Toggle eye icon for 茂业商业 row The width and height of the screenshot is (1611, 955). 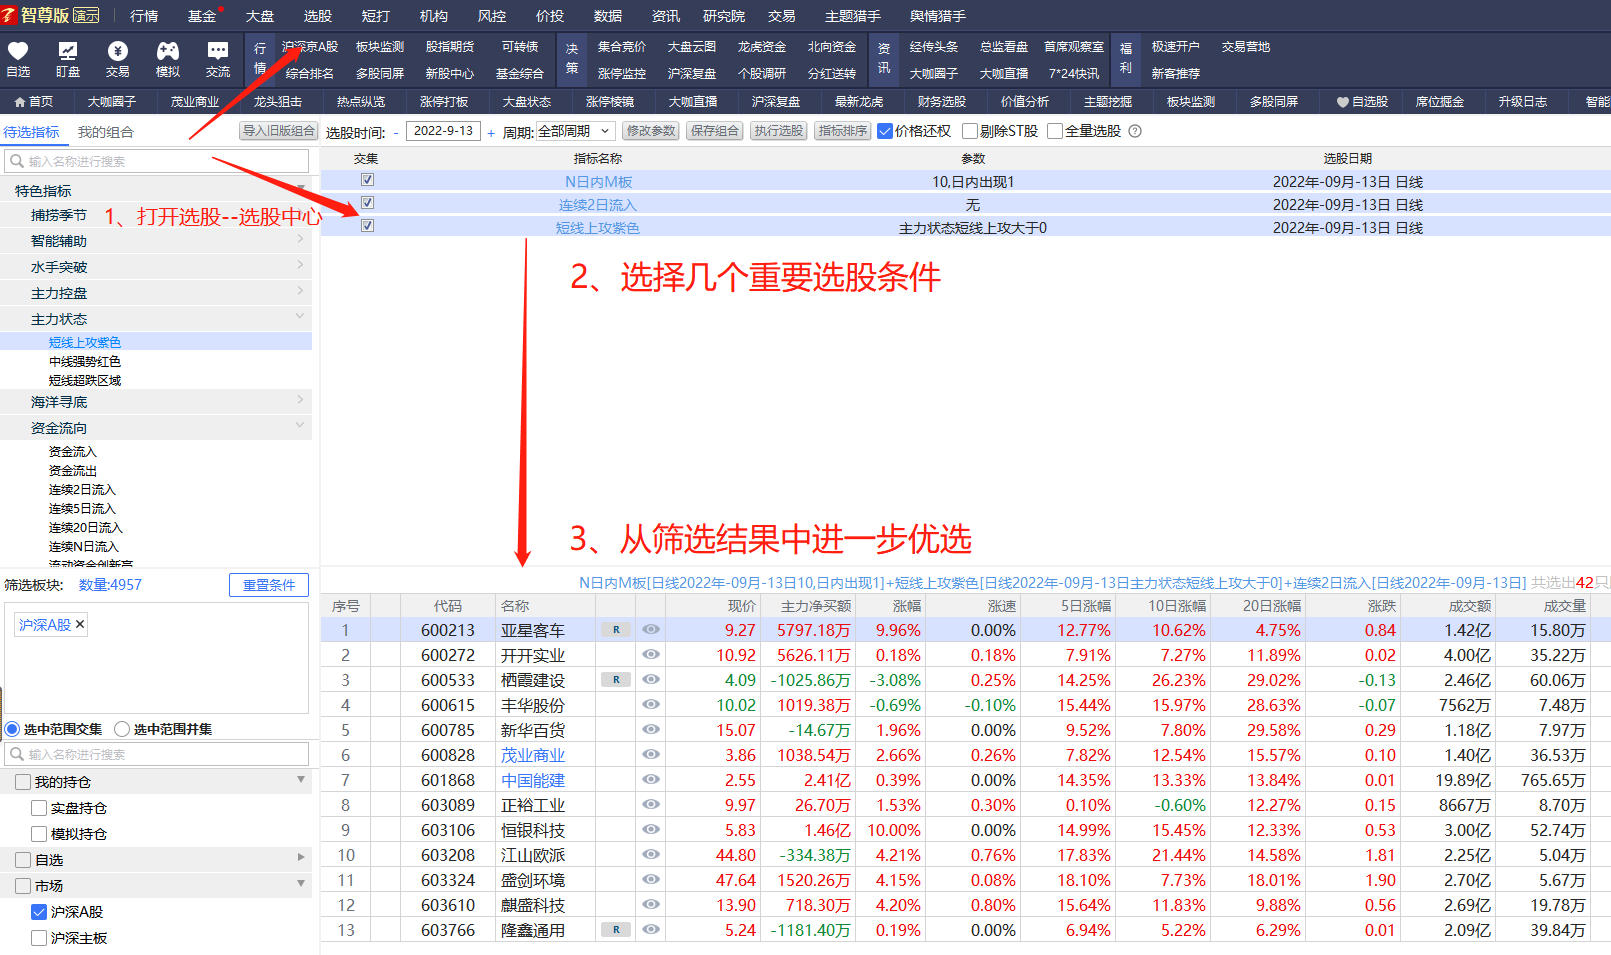coord(651,755)
